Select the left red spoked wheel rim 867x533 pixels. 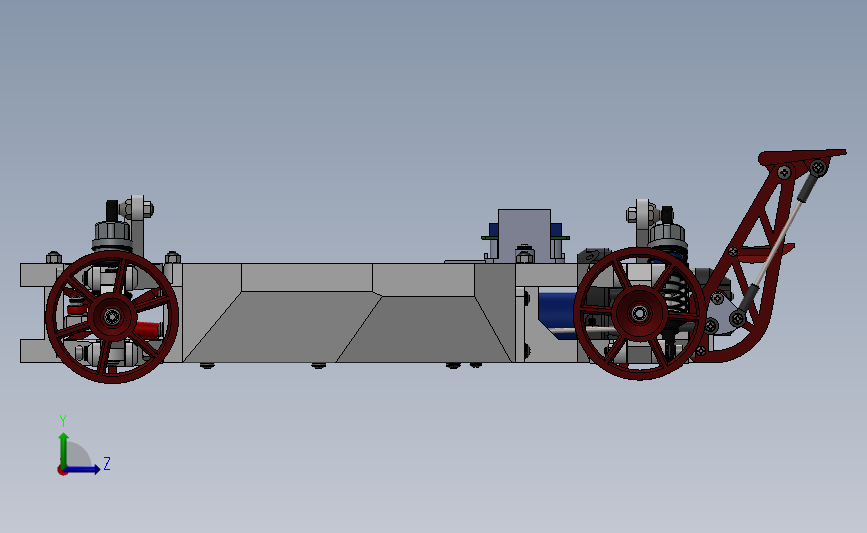(112, 317)
